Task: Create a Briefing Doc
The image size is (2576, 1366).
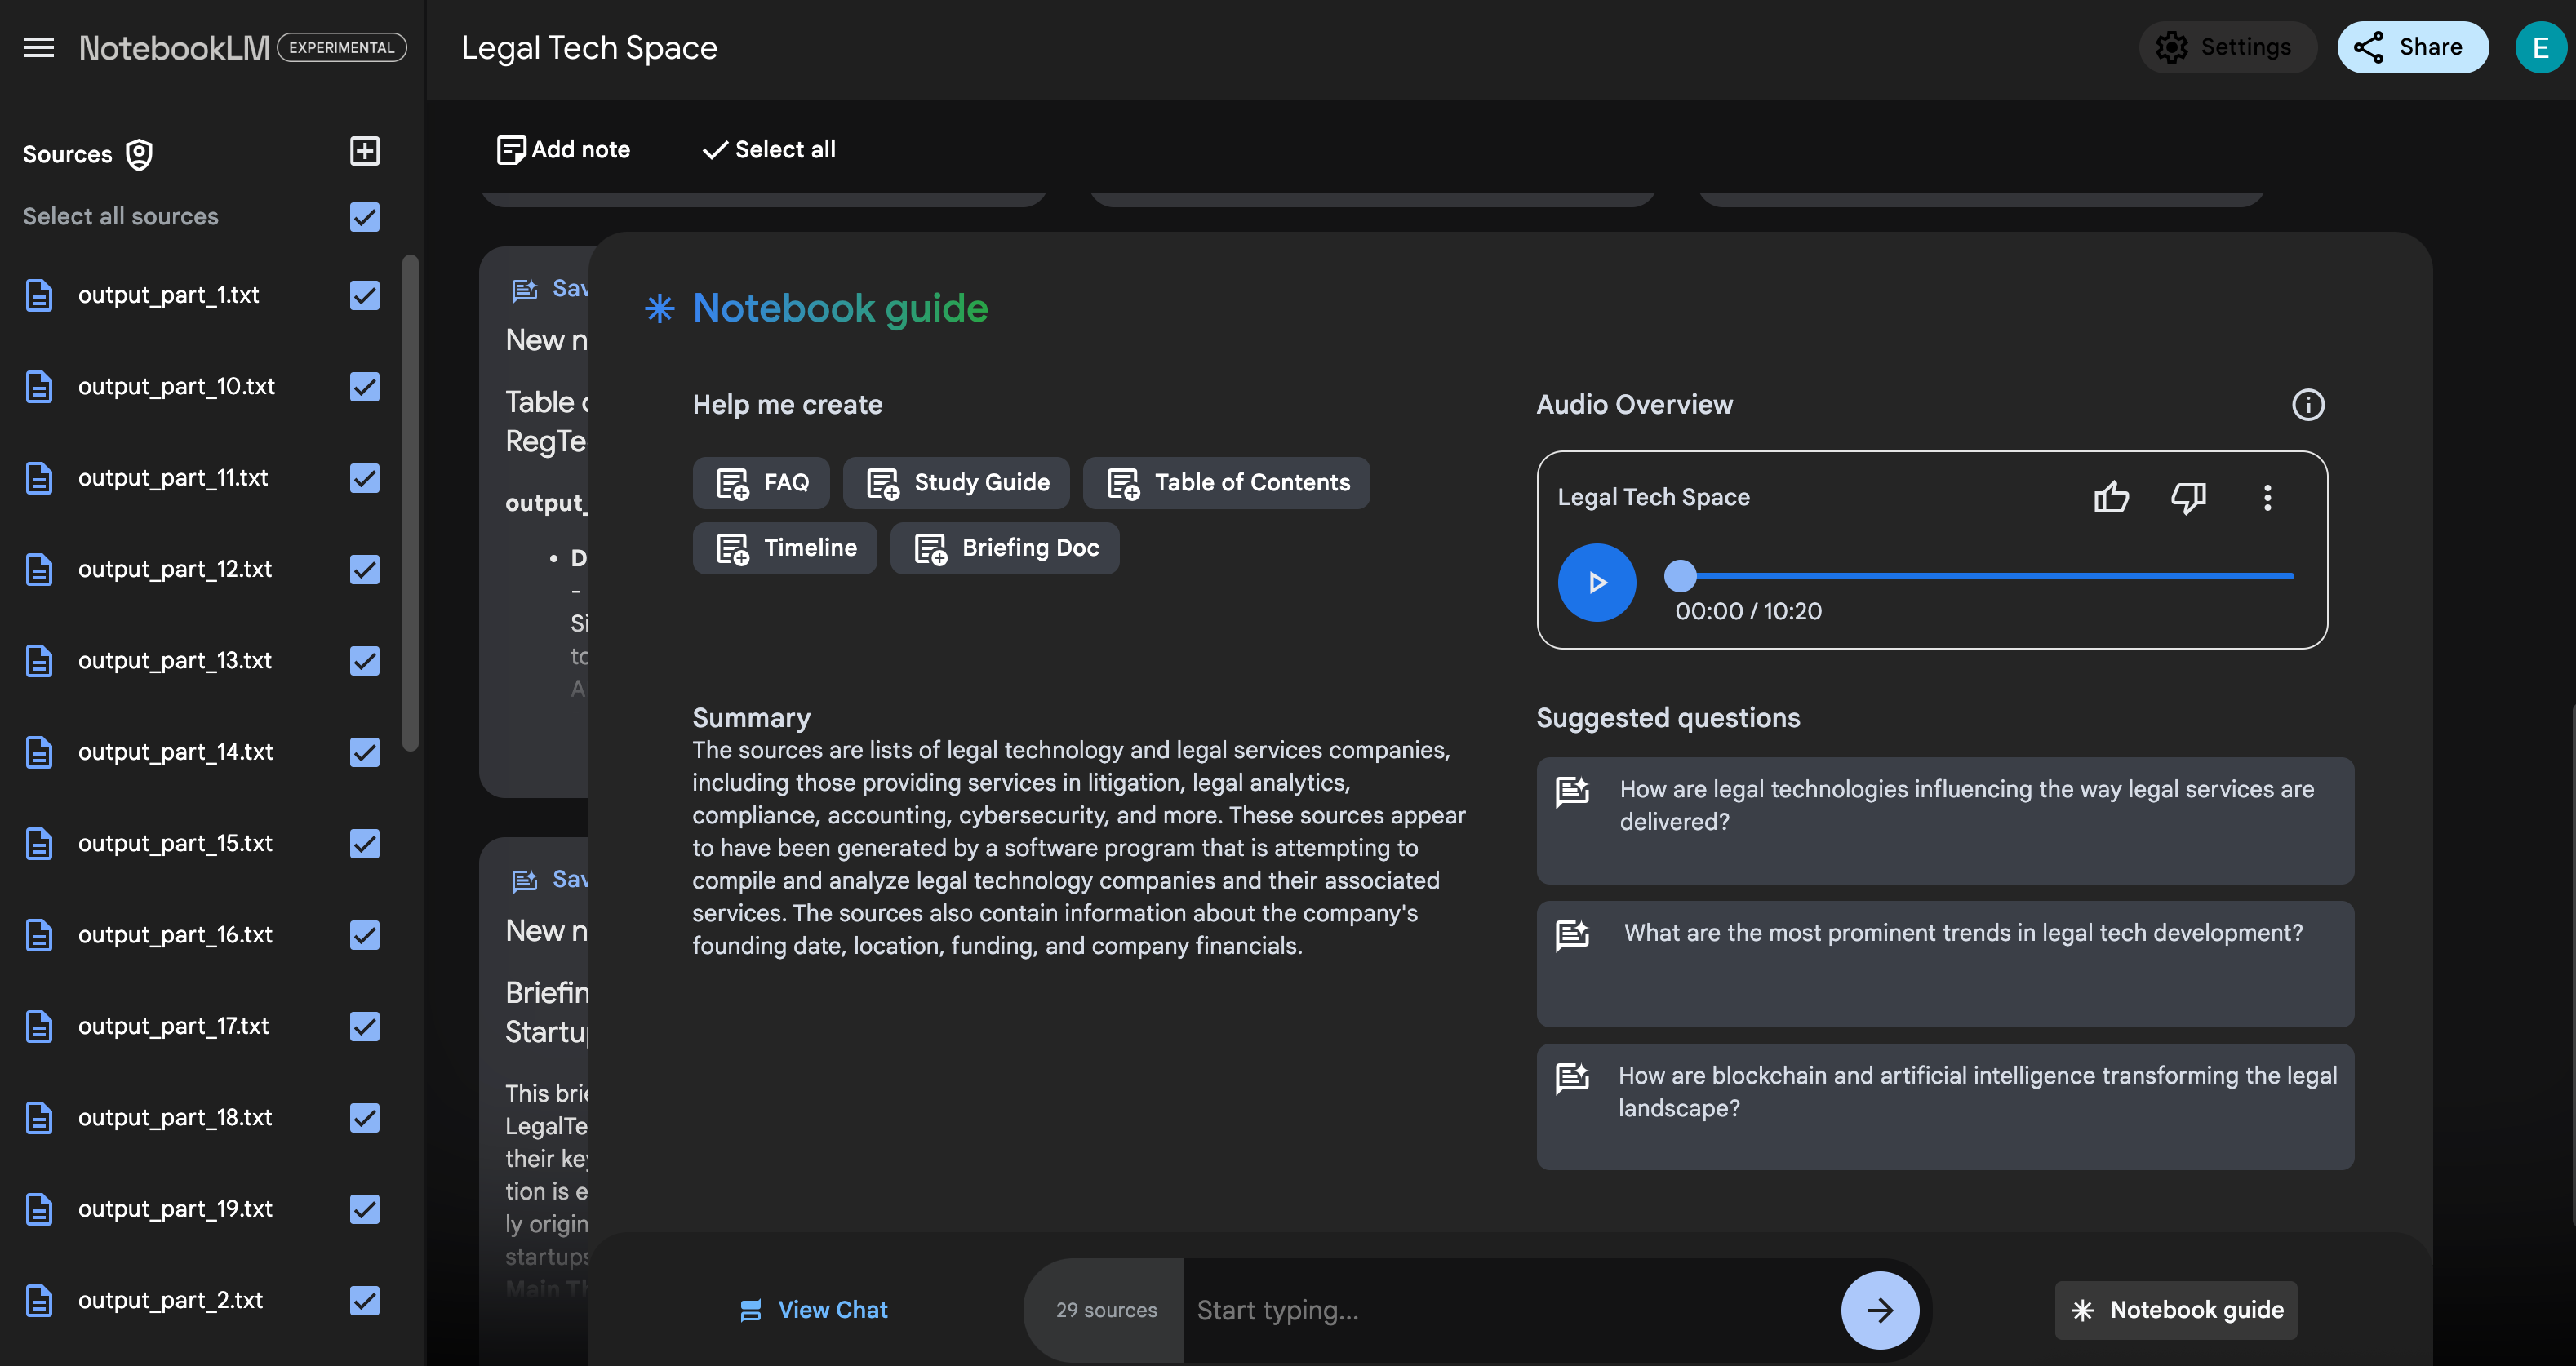Action: coord(1004,548)
